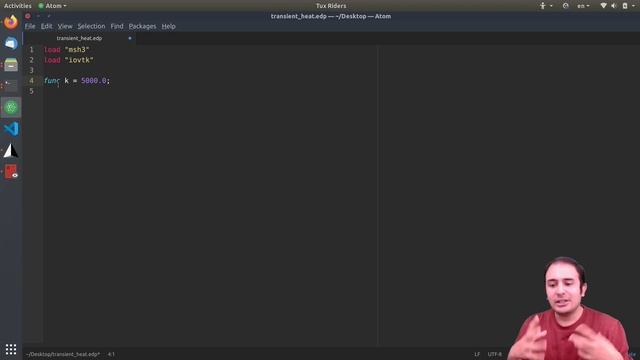This screenshot has width=640, height=360.
Task: Open the Terminal dock icon
Action: [11, 86]
